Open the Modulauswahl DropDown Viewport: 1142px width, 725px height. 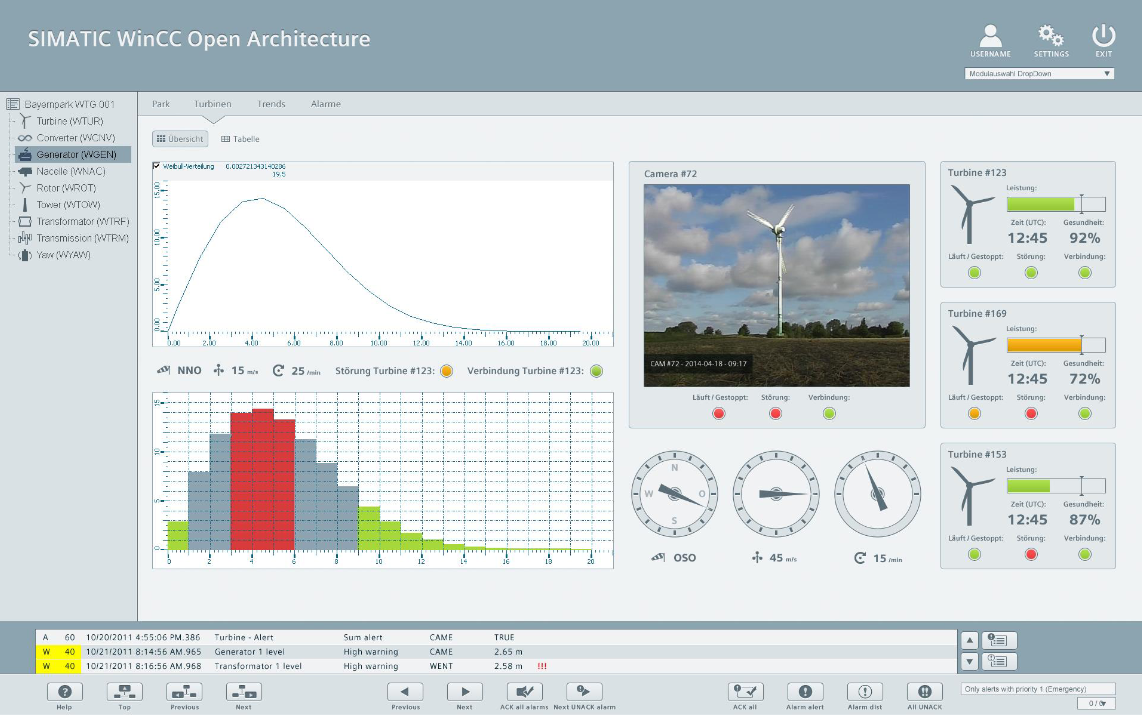(x=1039, y=73)
